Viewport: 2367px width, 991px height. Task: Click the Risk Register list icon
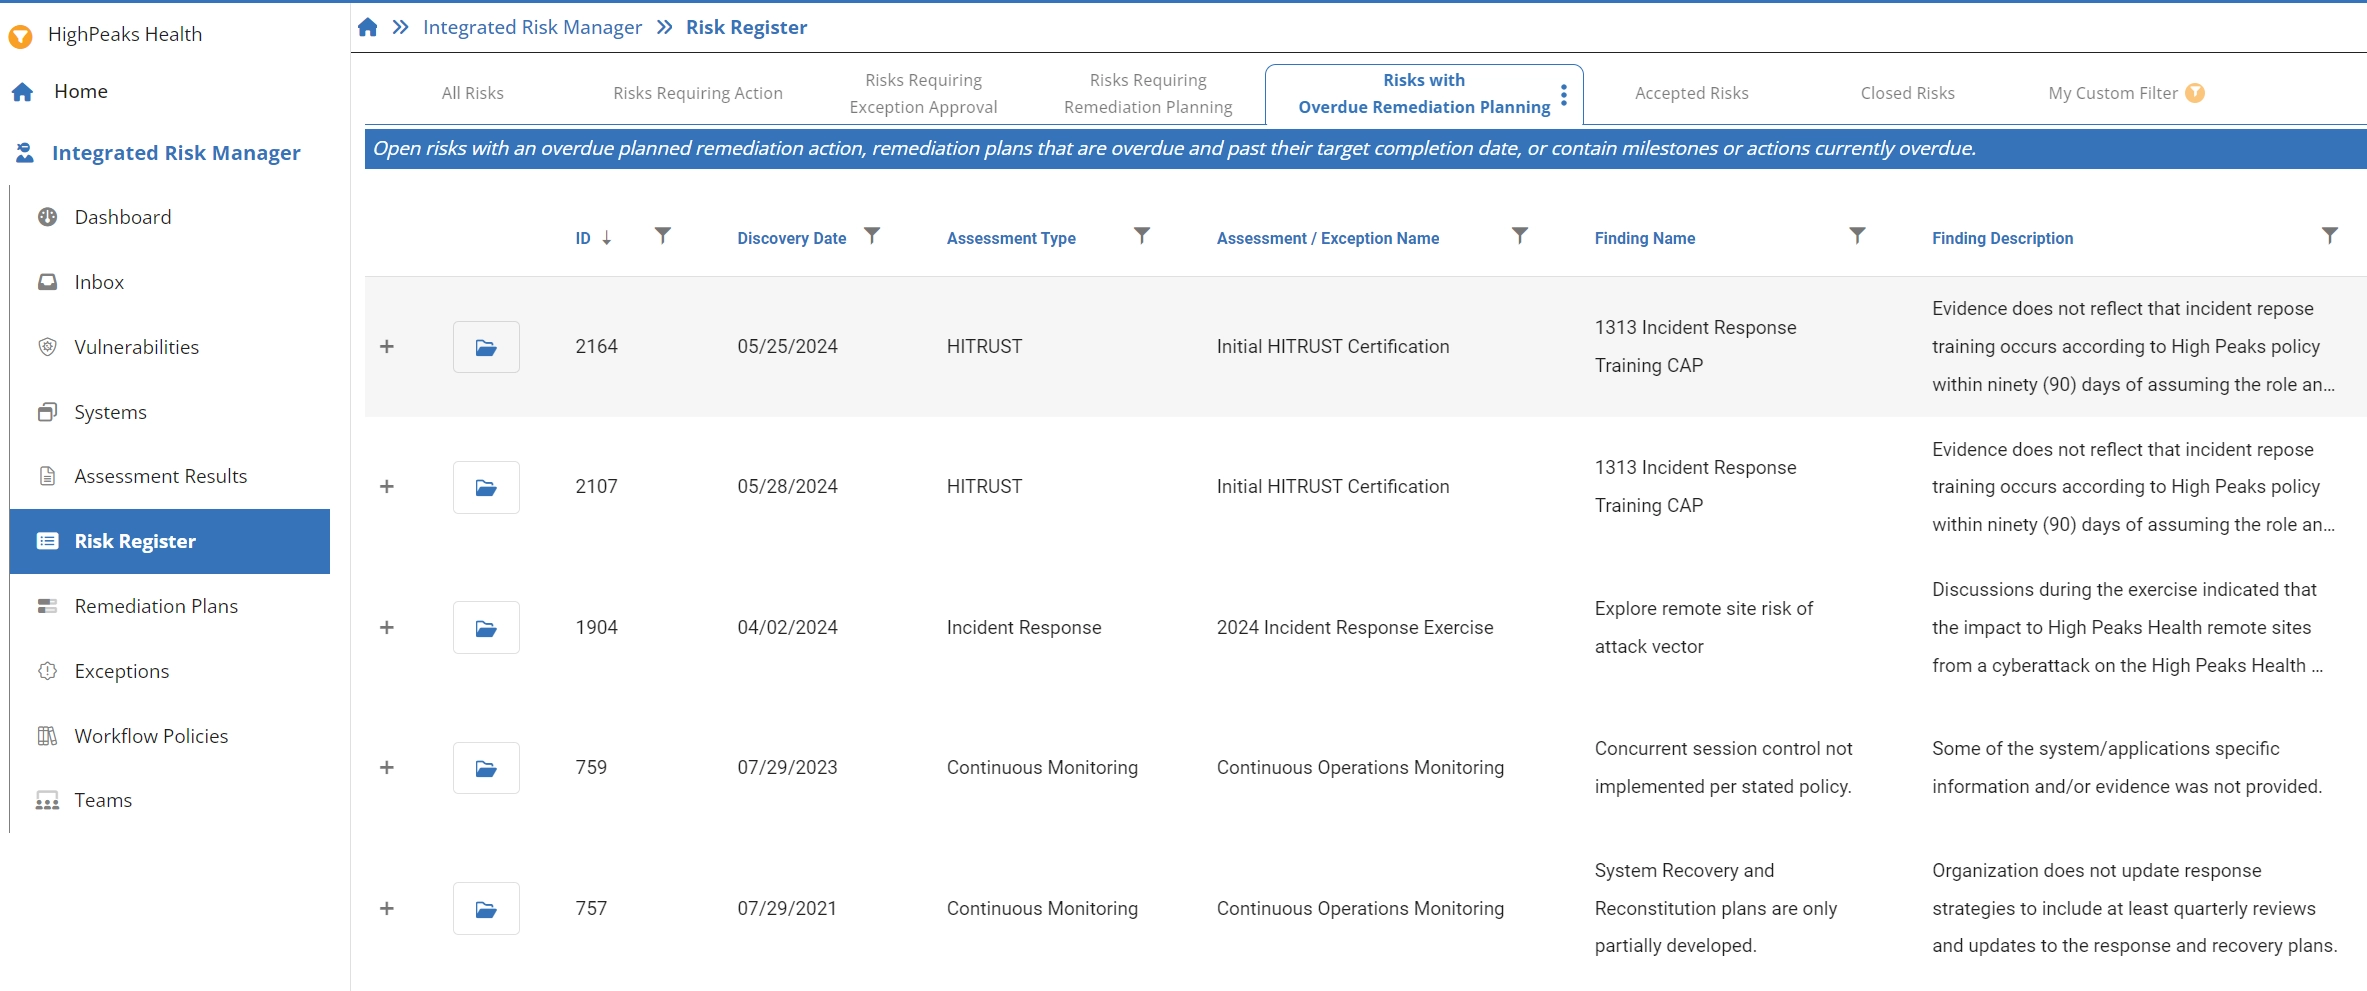point(47,541)
